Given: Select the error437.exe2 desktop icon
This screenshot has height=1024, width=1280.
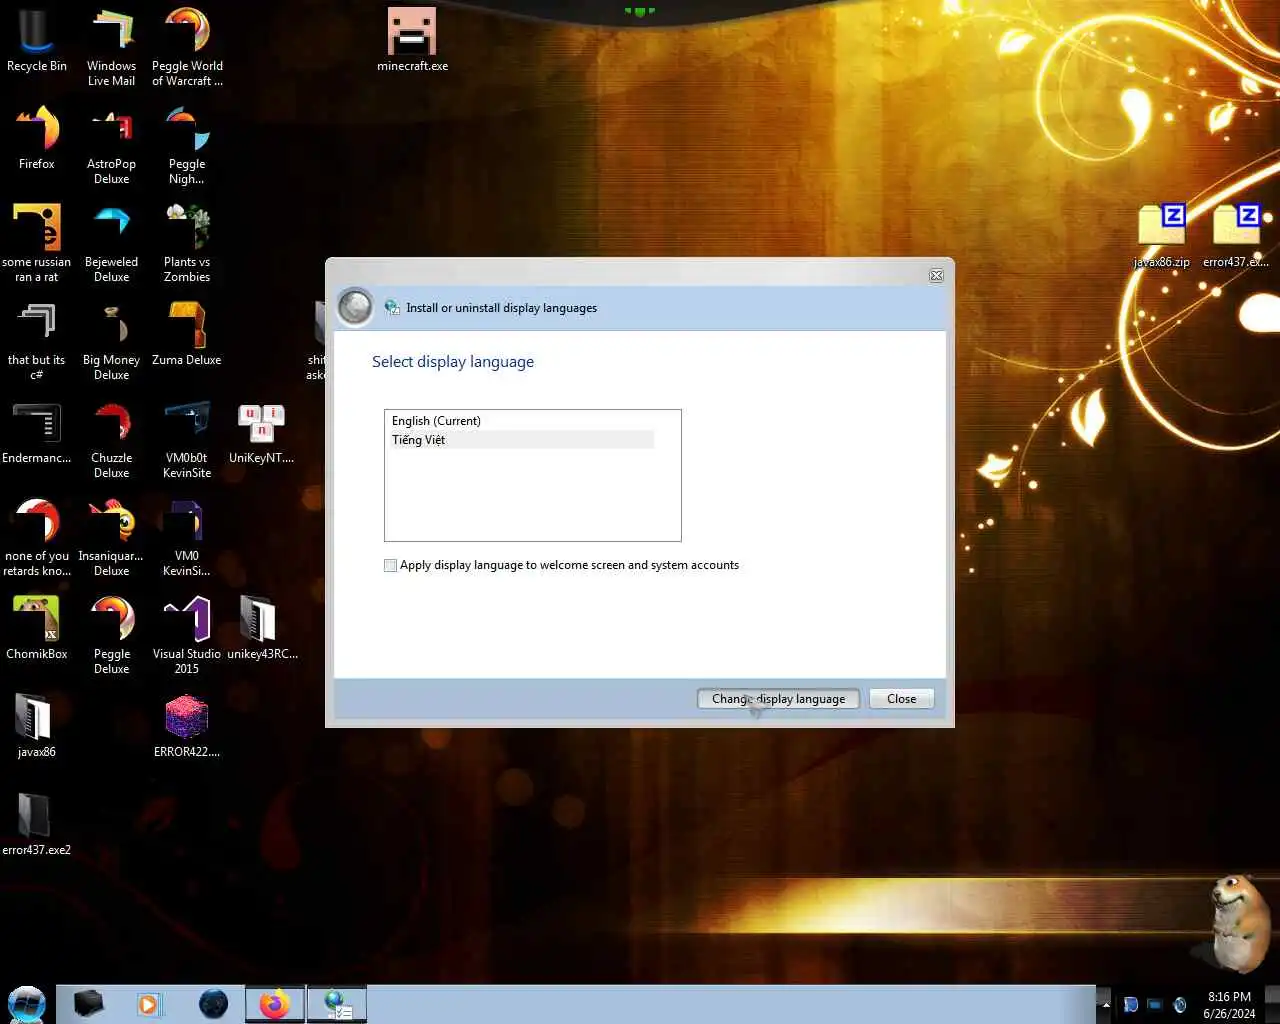Looking at the screenshot, I should pyautogui.click(x=37, y=825).
